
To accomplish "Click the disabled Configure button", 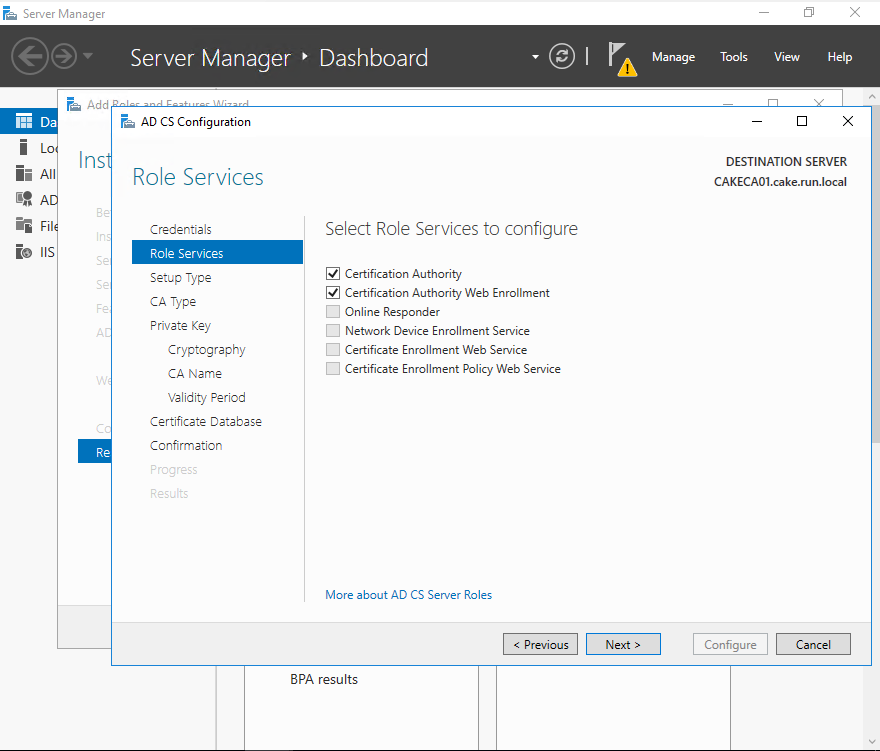I will [x=730, y=644].
